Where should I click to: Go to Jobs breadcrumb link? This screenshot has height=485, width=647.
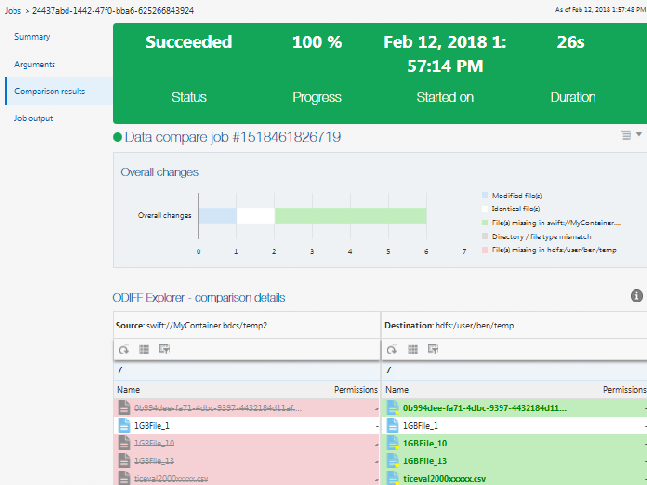(x=13, y=11)
